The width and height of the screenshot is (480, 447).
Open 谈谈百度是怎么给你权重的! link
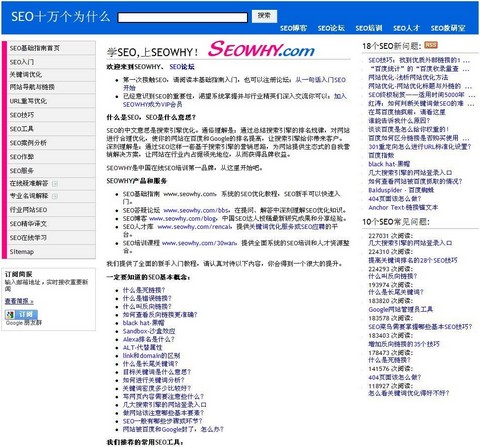408,129
